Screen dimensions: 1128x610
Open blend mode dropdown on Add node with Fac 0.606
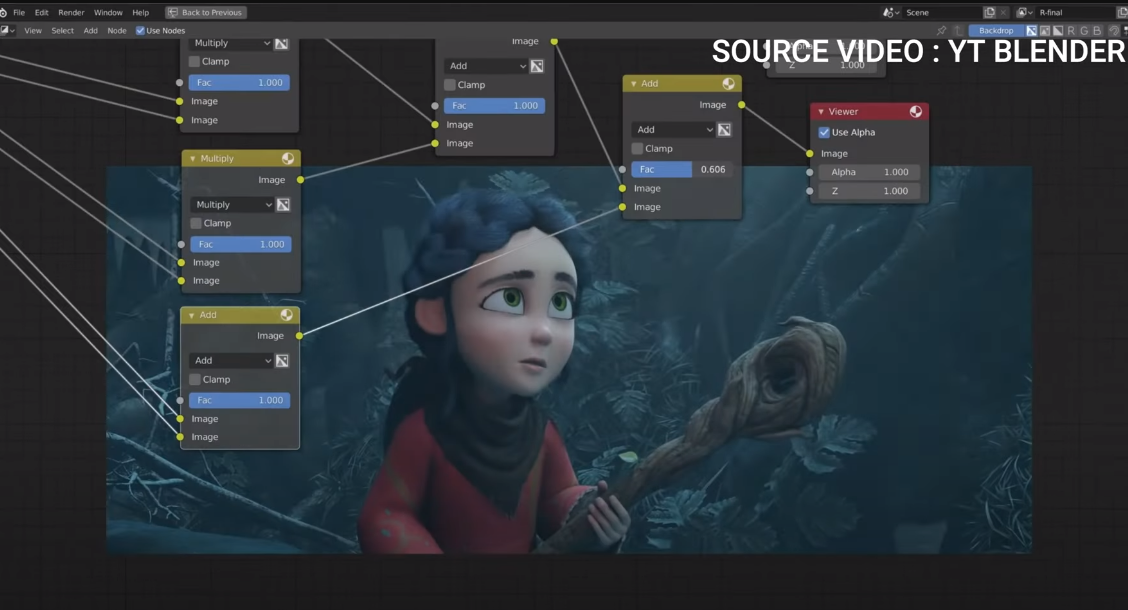[673, 129]
